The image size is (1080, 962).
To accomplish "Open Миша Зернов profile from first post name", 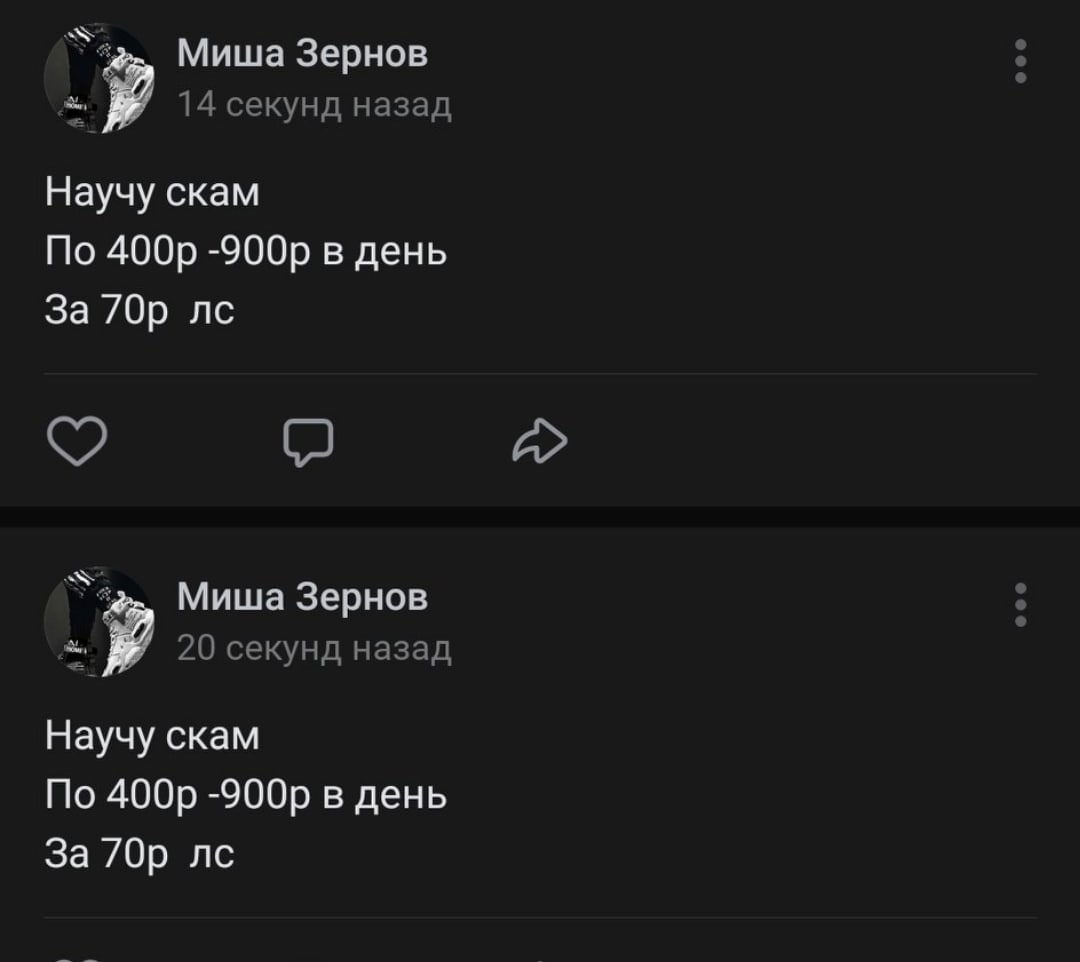I will tap(302, 53).
